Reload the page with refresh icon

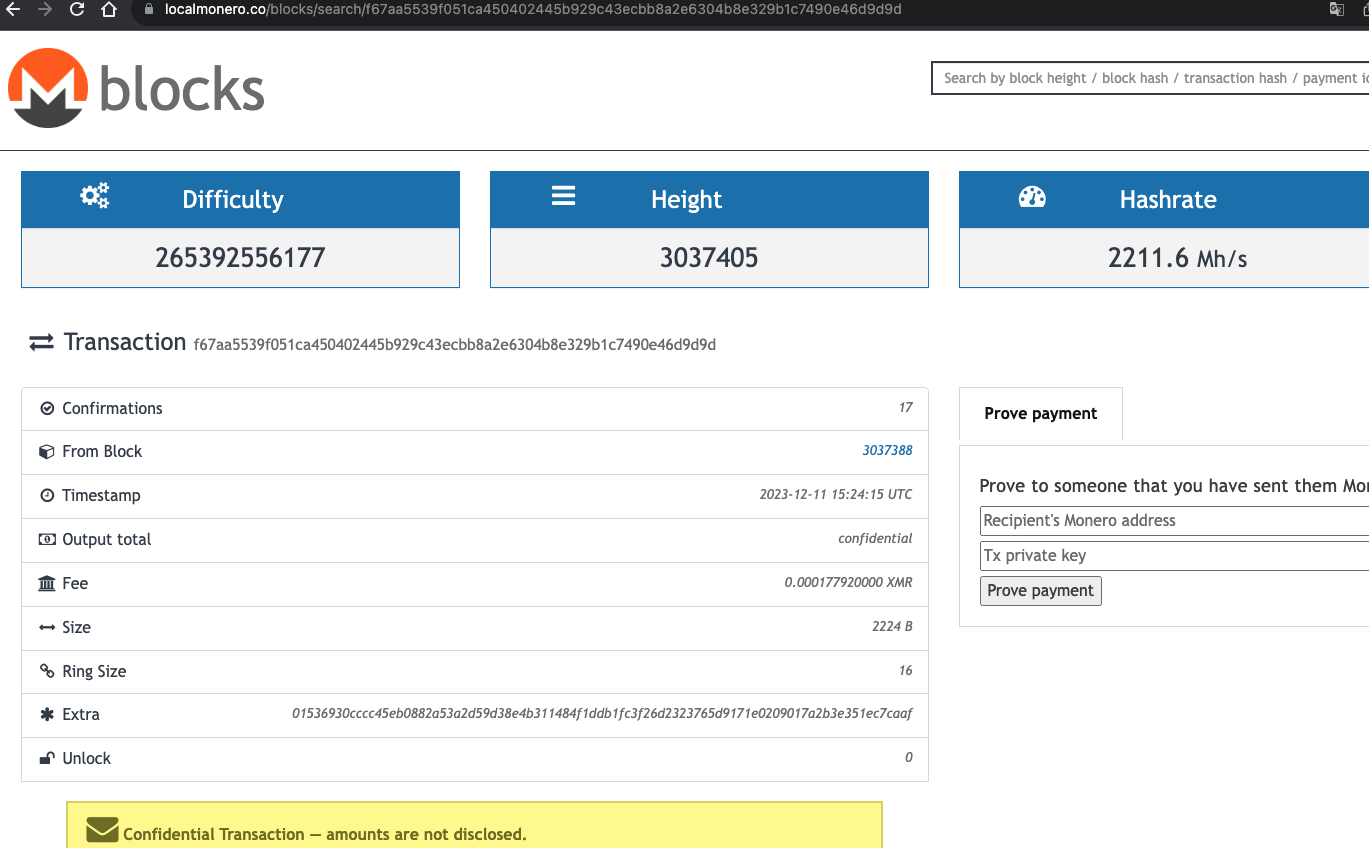pyautogui.click(x=77, y=10)
